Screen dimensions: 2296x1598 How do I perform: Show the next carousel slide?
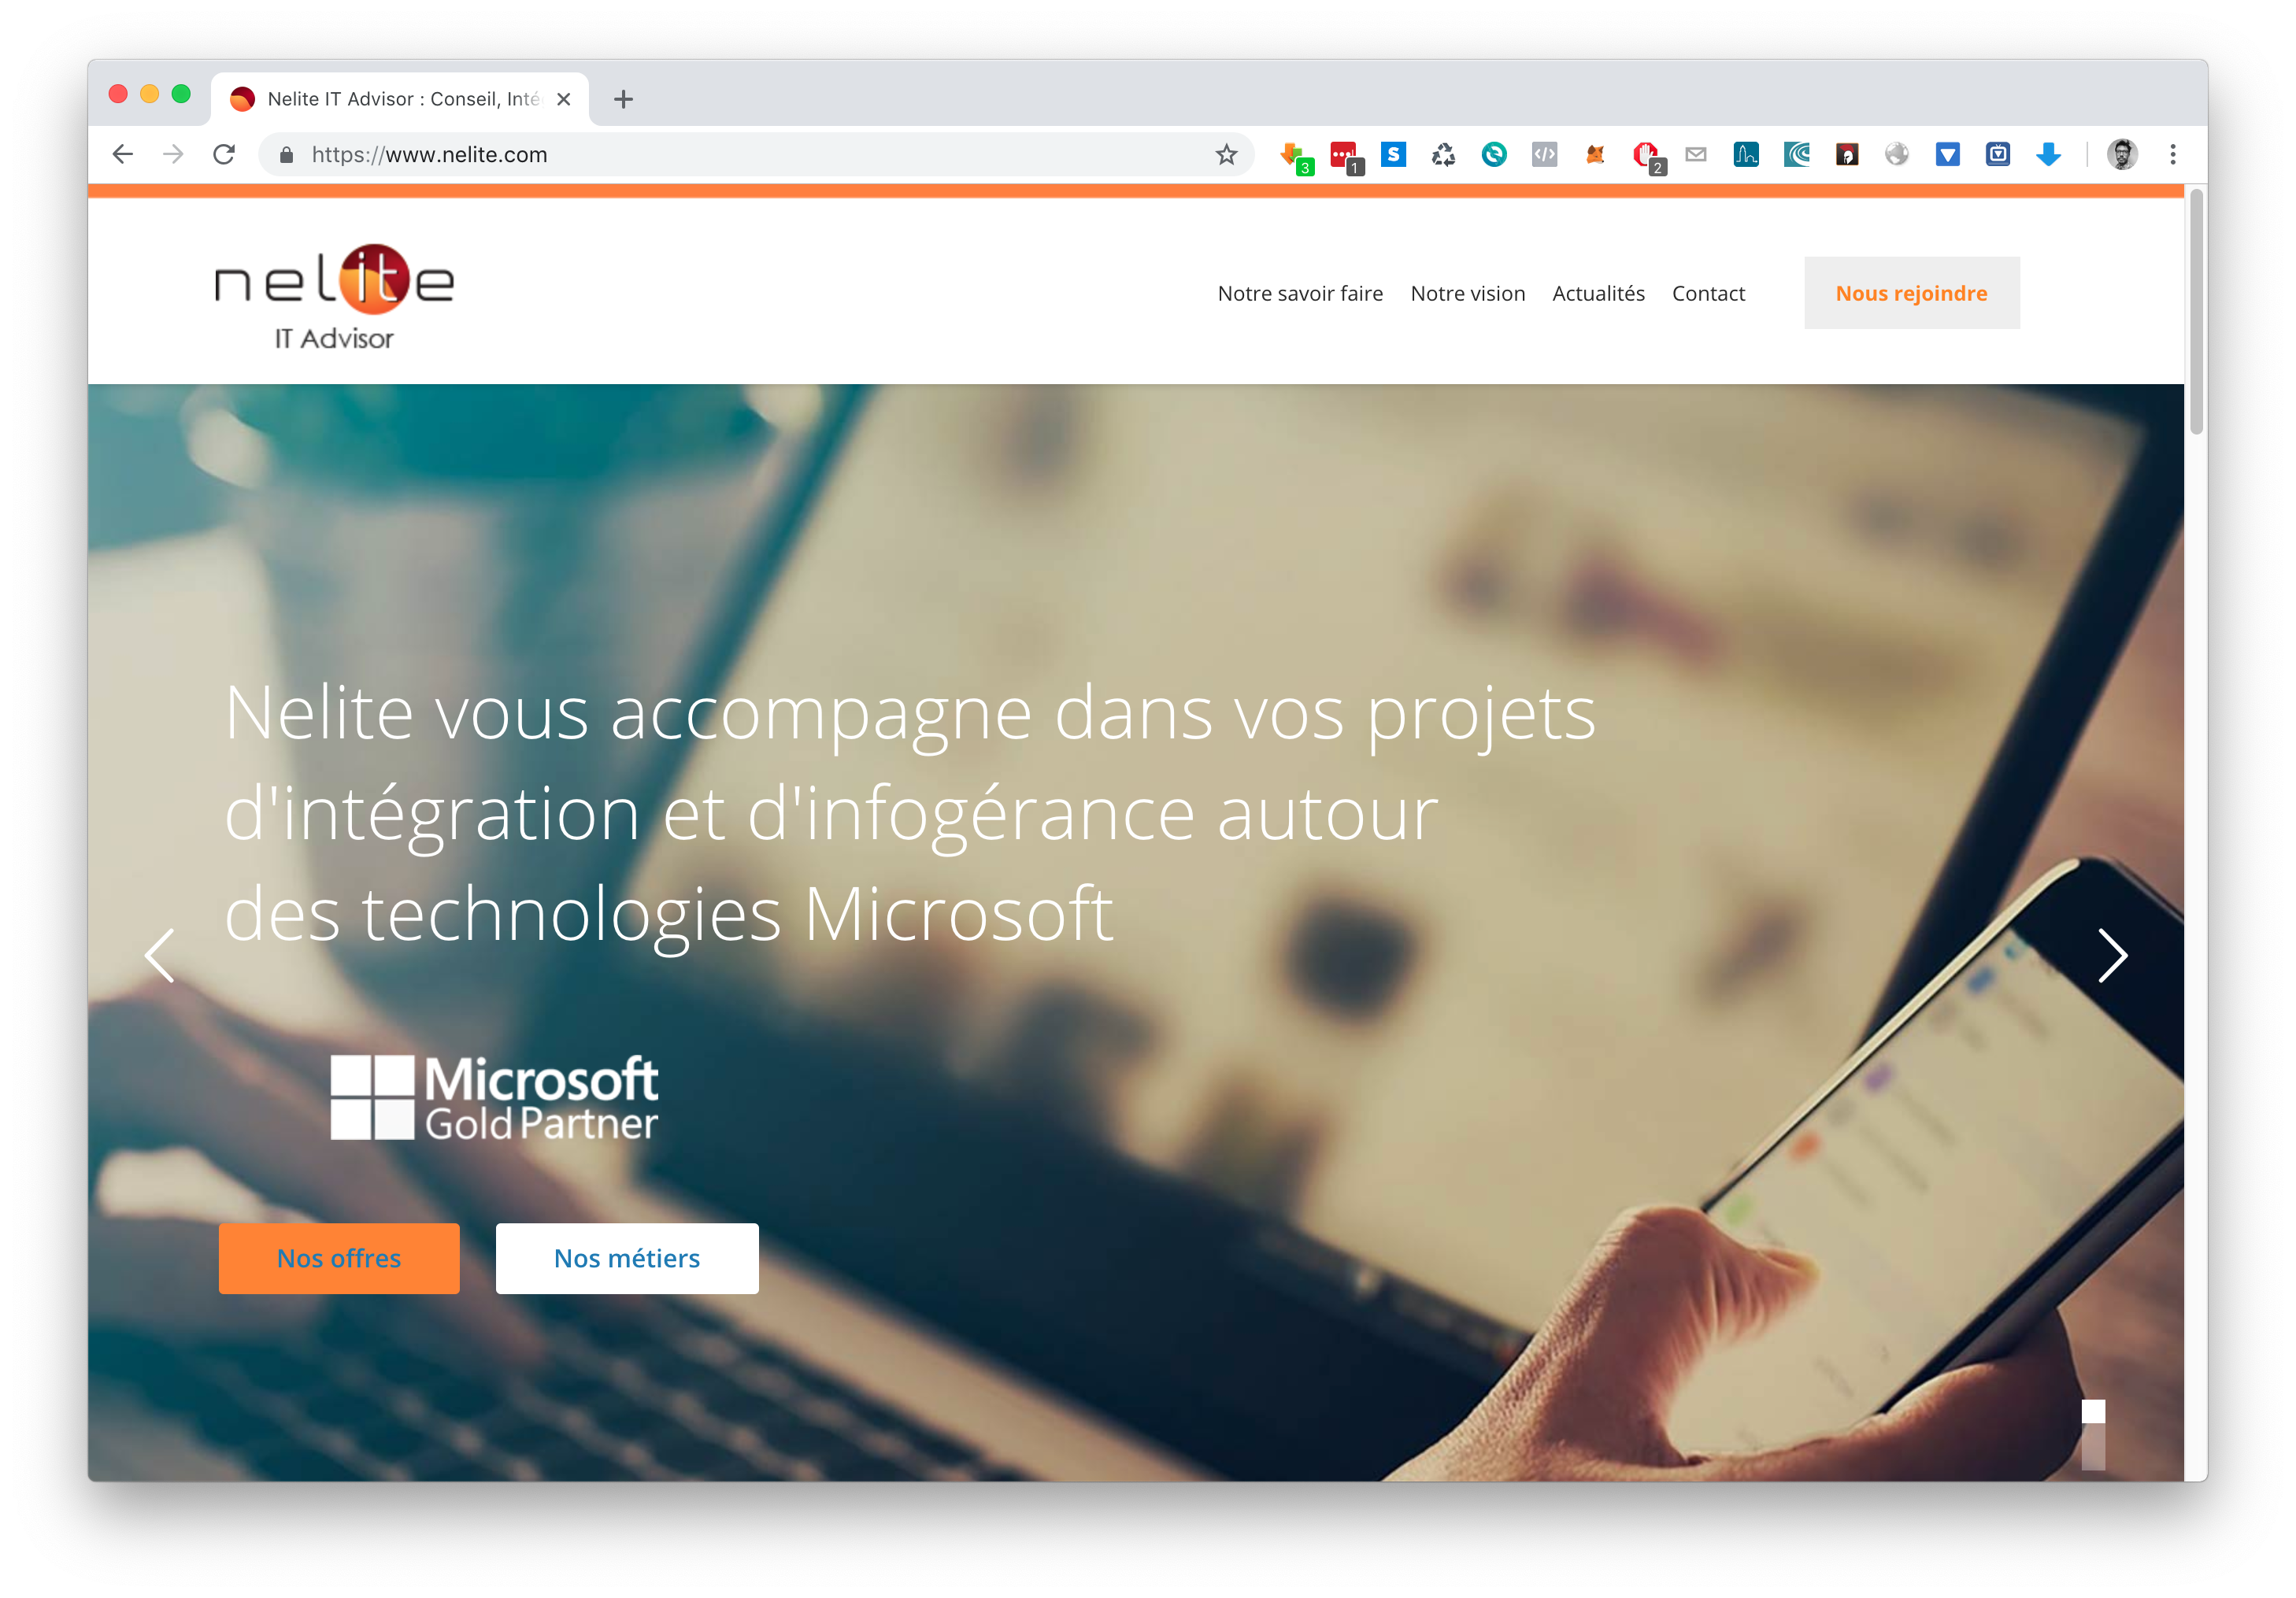(2111, 956)
